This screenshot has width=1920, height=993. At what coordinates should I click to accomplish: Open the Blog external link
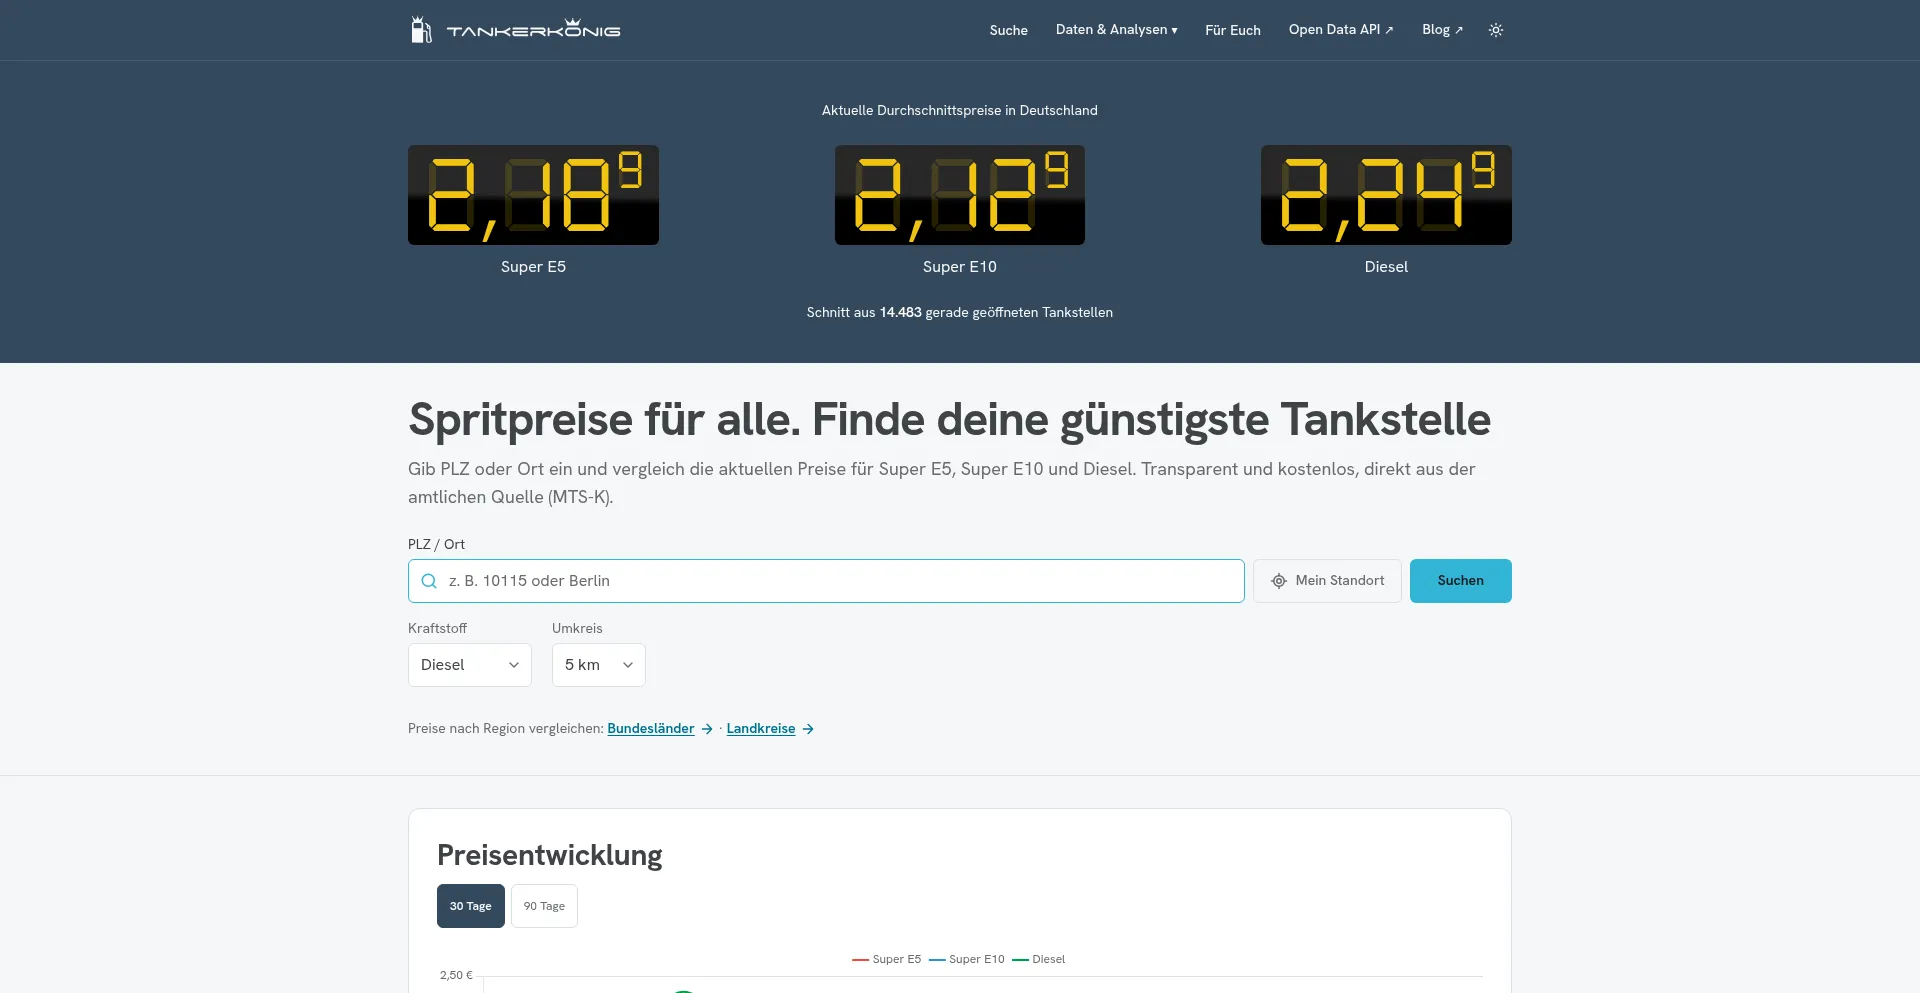[1442, 30]
